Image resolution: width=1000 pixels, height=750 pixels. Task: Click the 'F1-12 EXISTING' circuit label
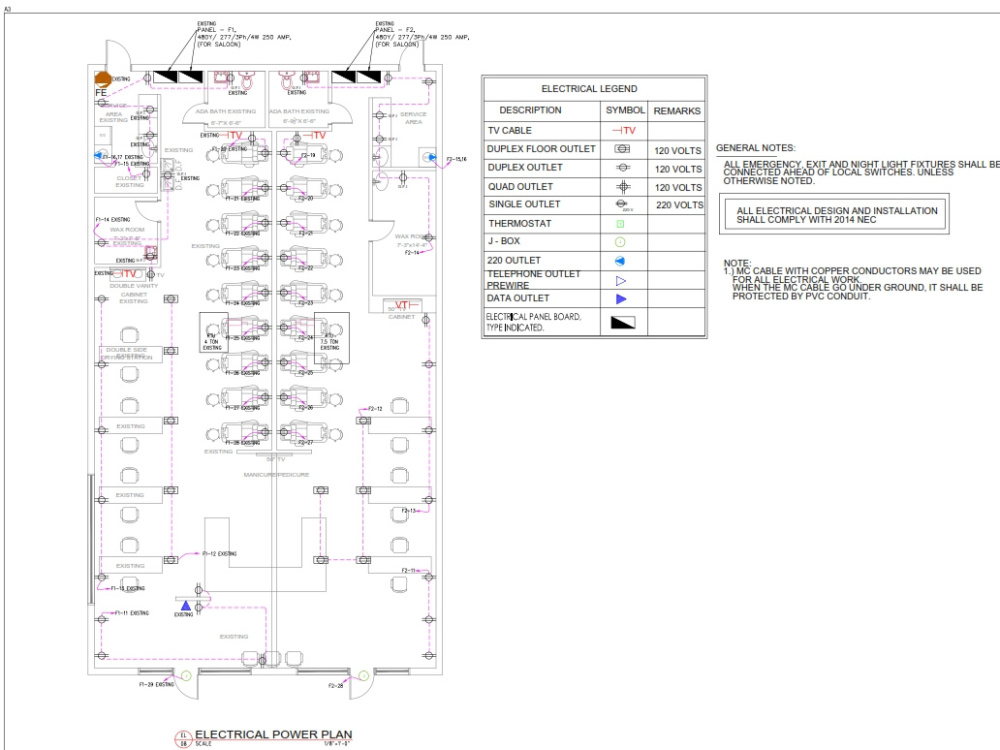[219, 554]
